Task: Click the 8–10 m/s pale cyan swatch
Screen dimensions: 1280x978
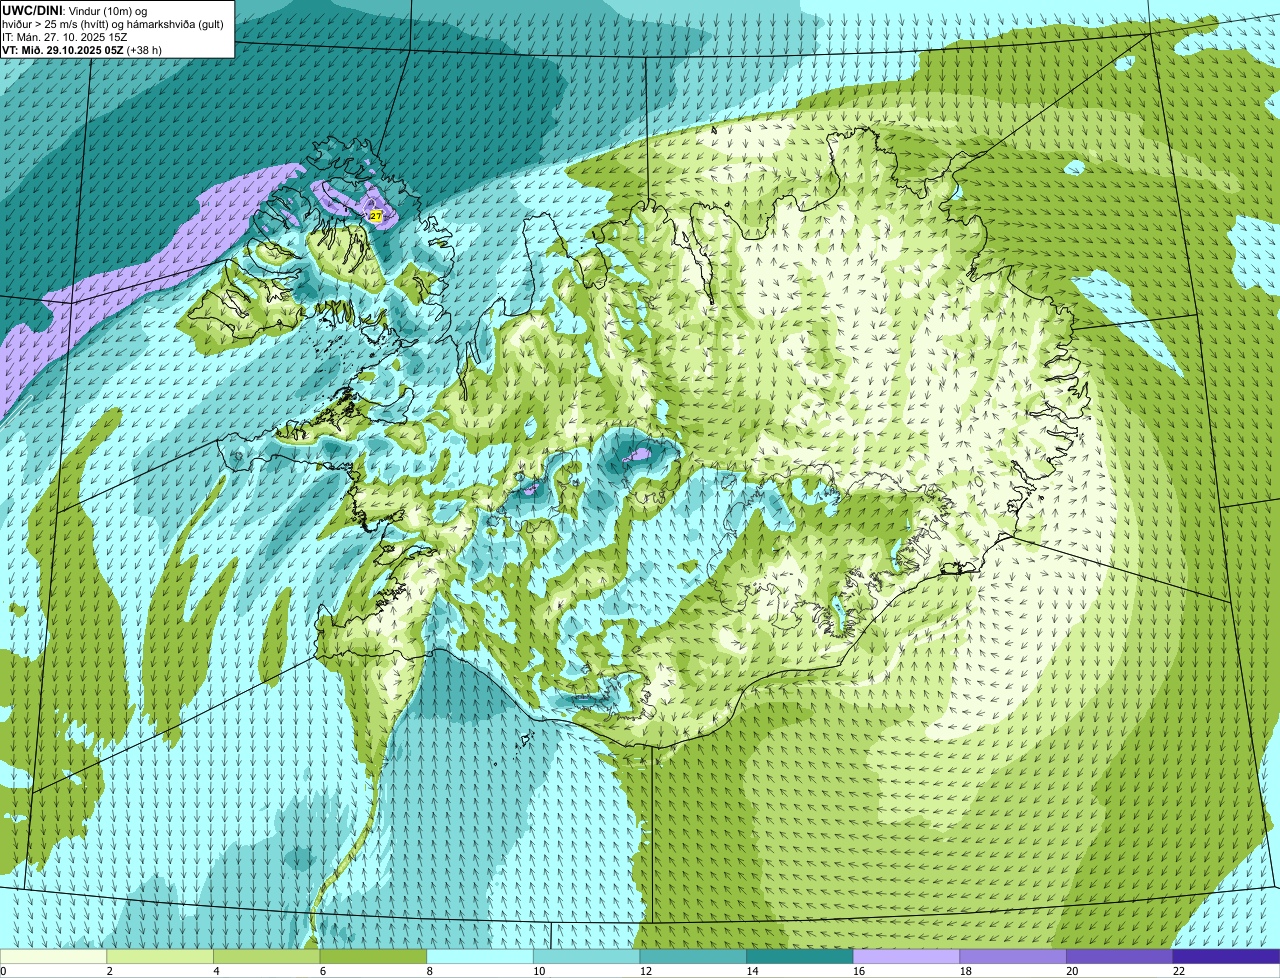Action: [x=480, y=956]
